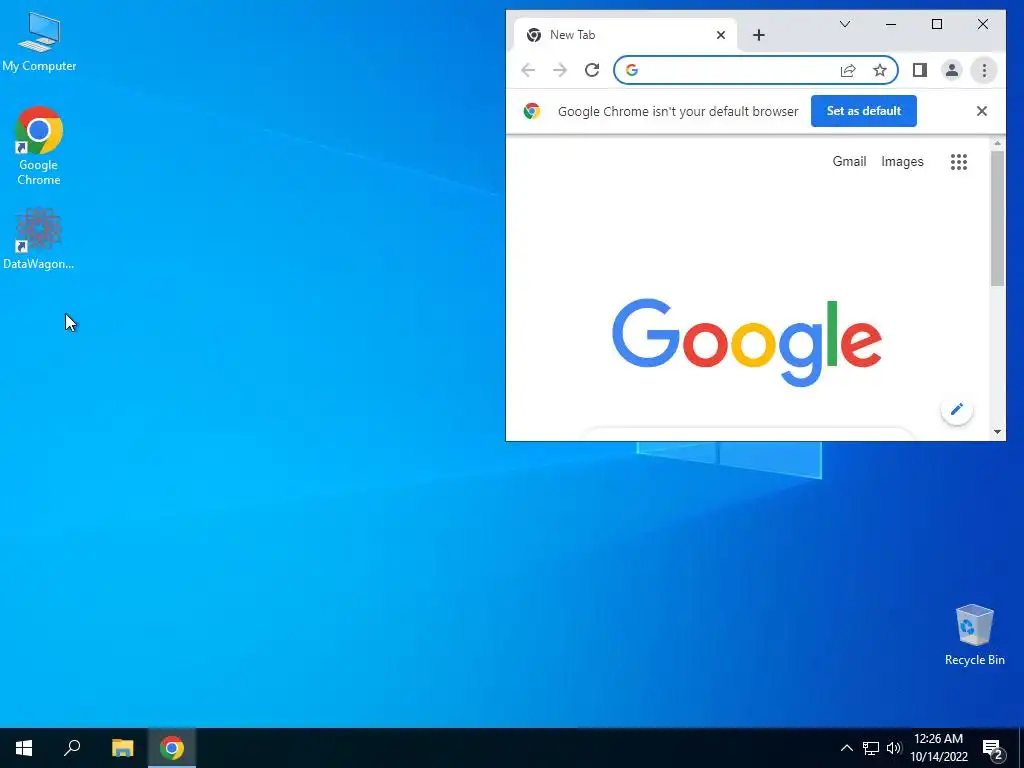
Task: Click the vertical scrollbar thumb in Chrome
Action: [x=997, y=219]
